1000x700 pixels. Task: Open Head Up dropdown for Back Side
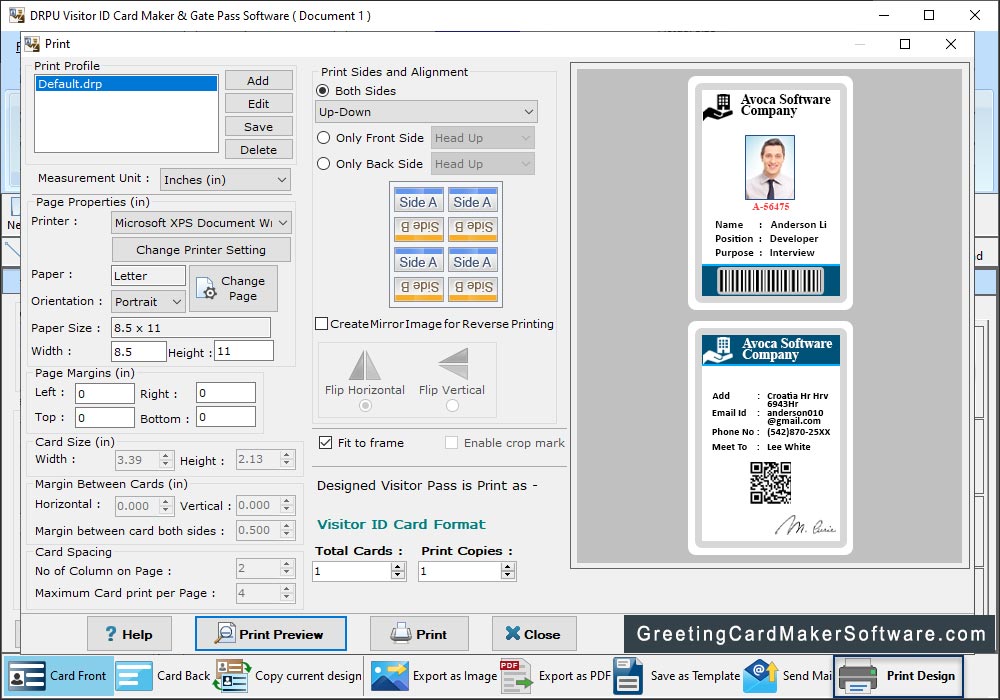483,164
